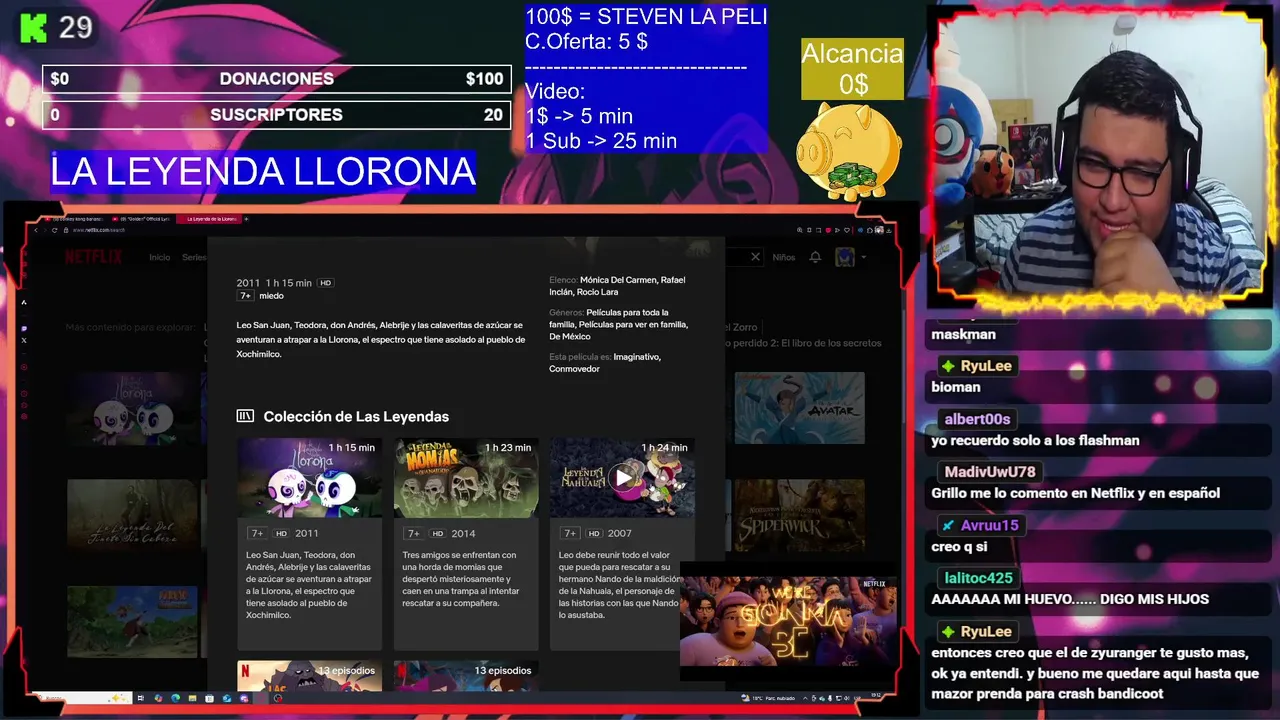Open the weather widget in the system tray
Viewport: 1280px width, 720px height.
pos(768,698)
